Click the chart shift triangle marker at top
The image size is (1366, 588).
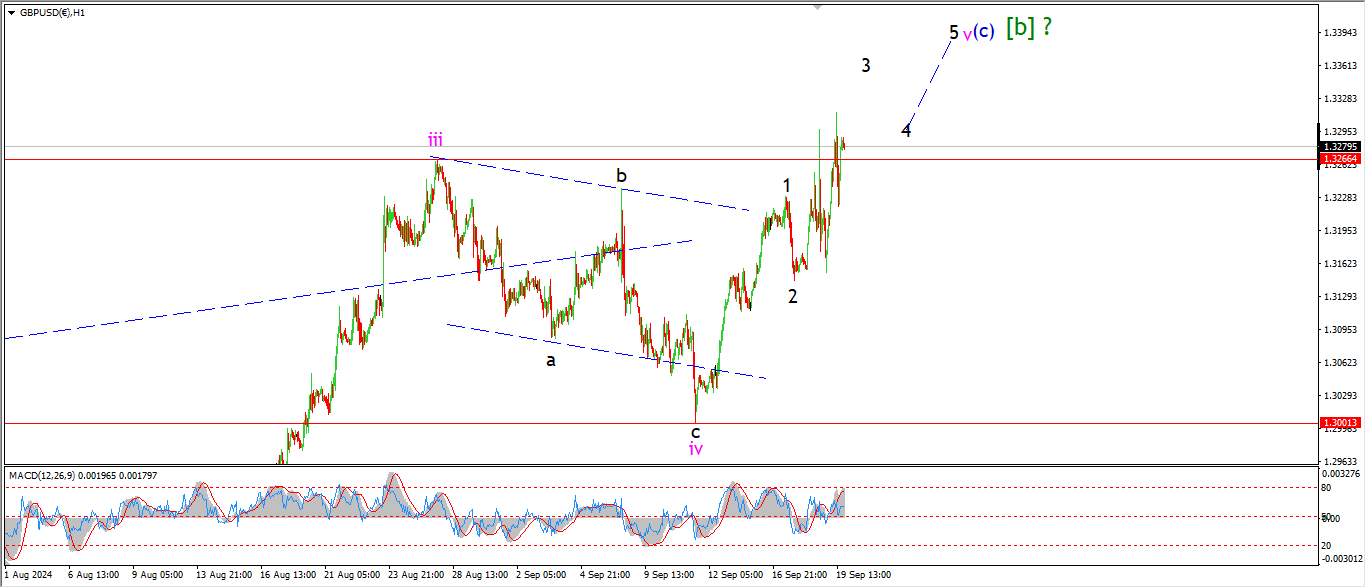(819, 7)
